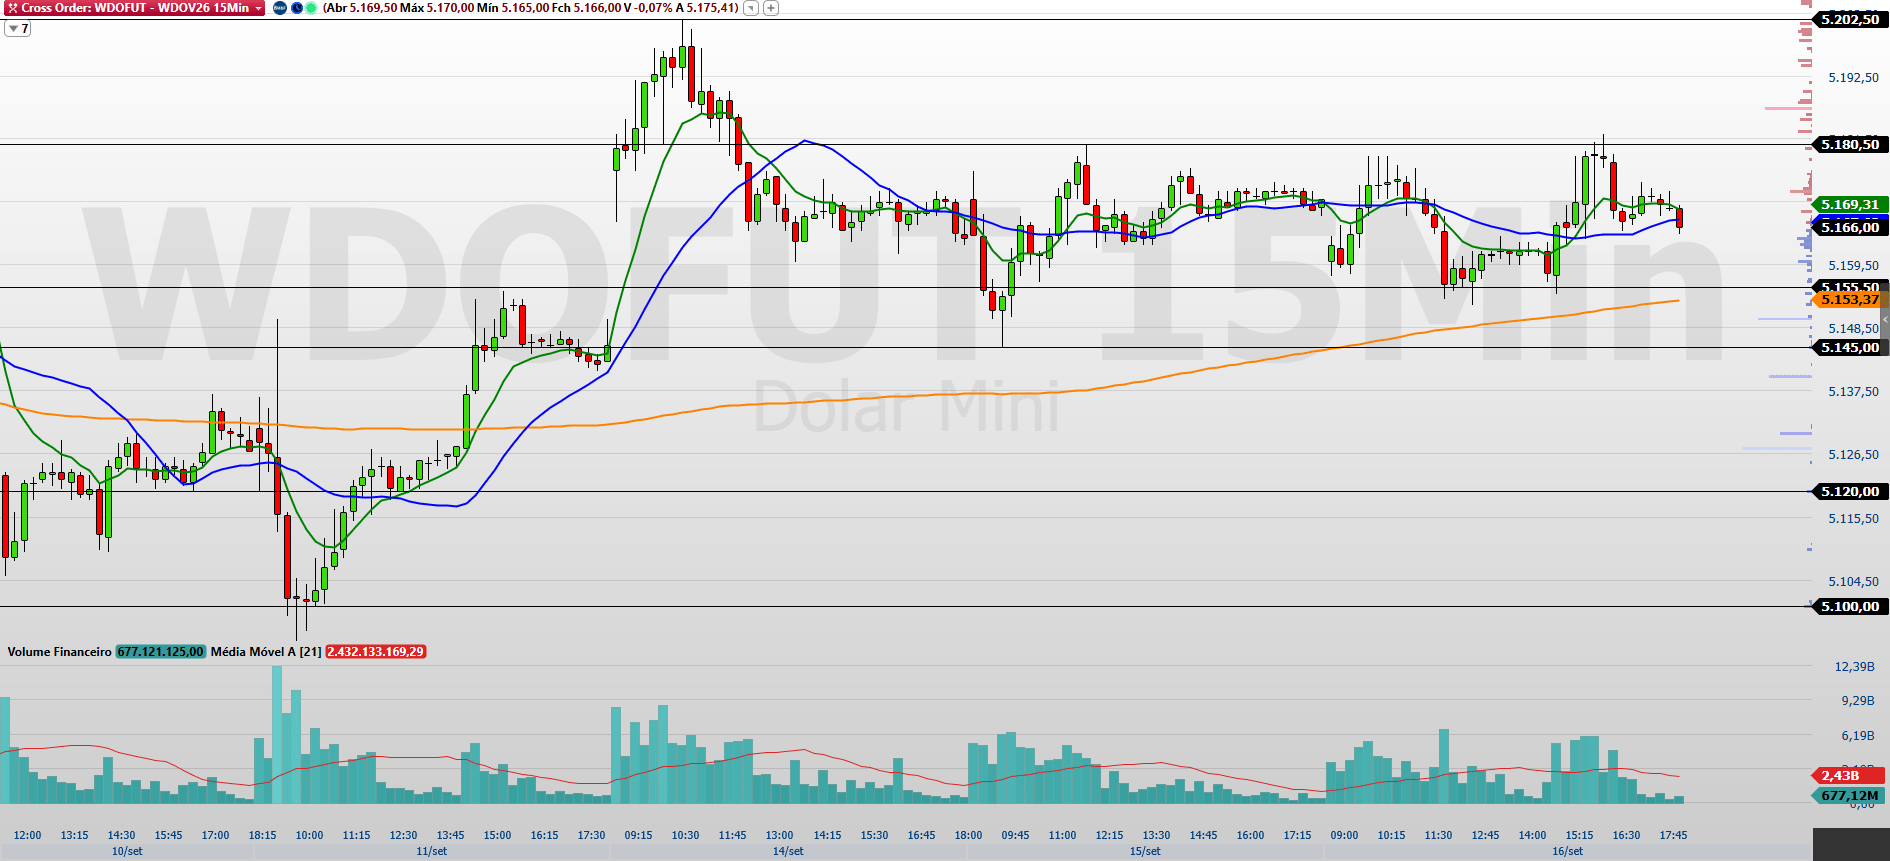
Task: Click the plus button to add indicator
Action: (771, 8)
